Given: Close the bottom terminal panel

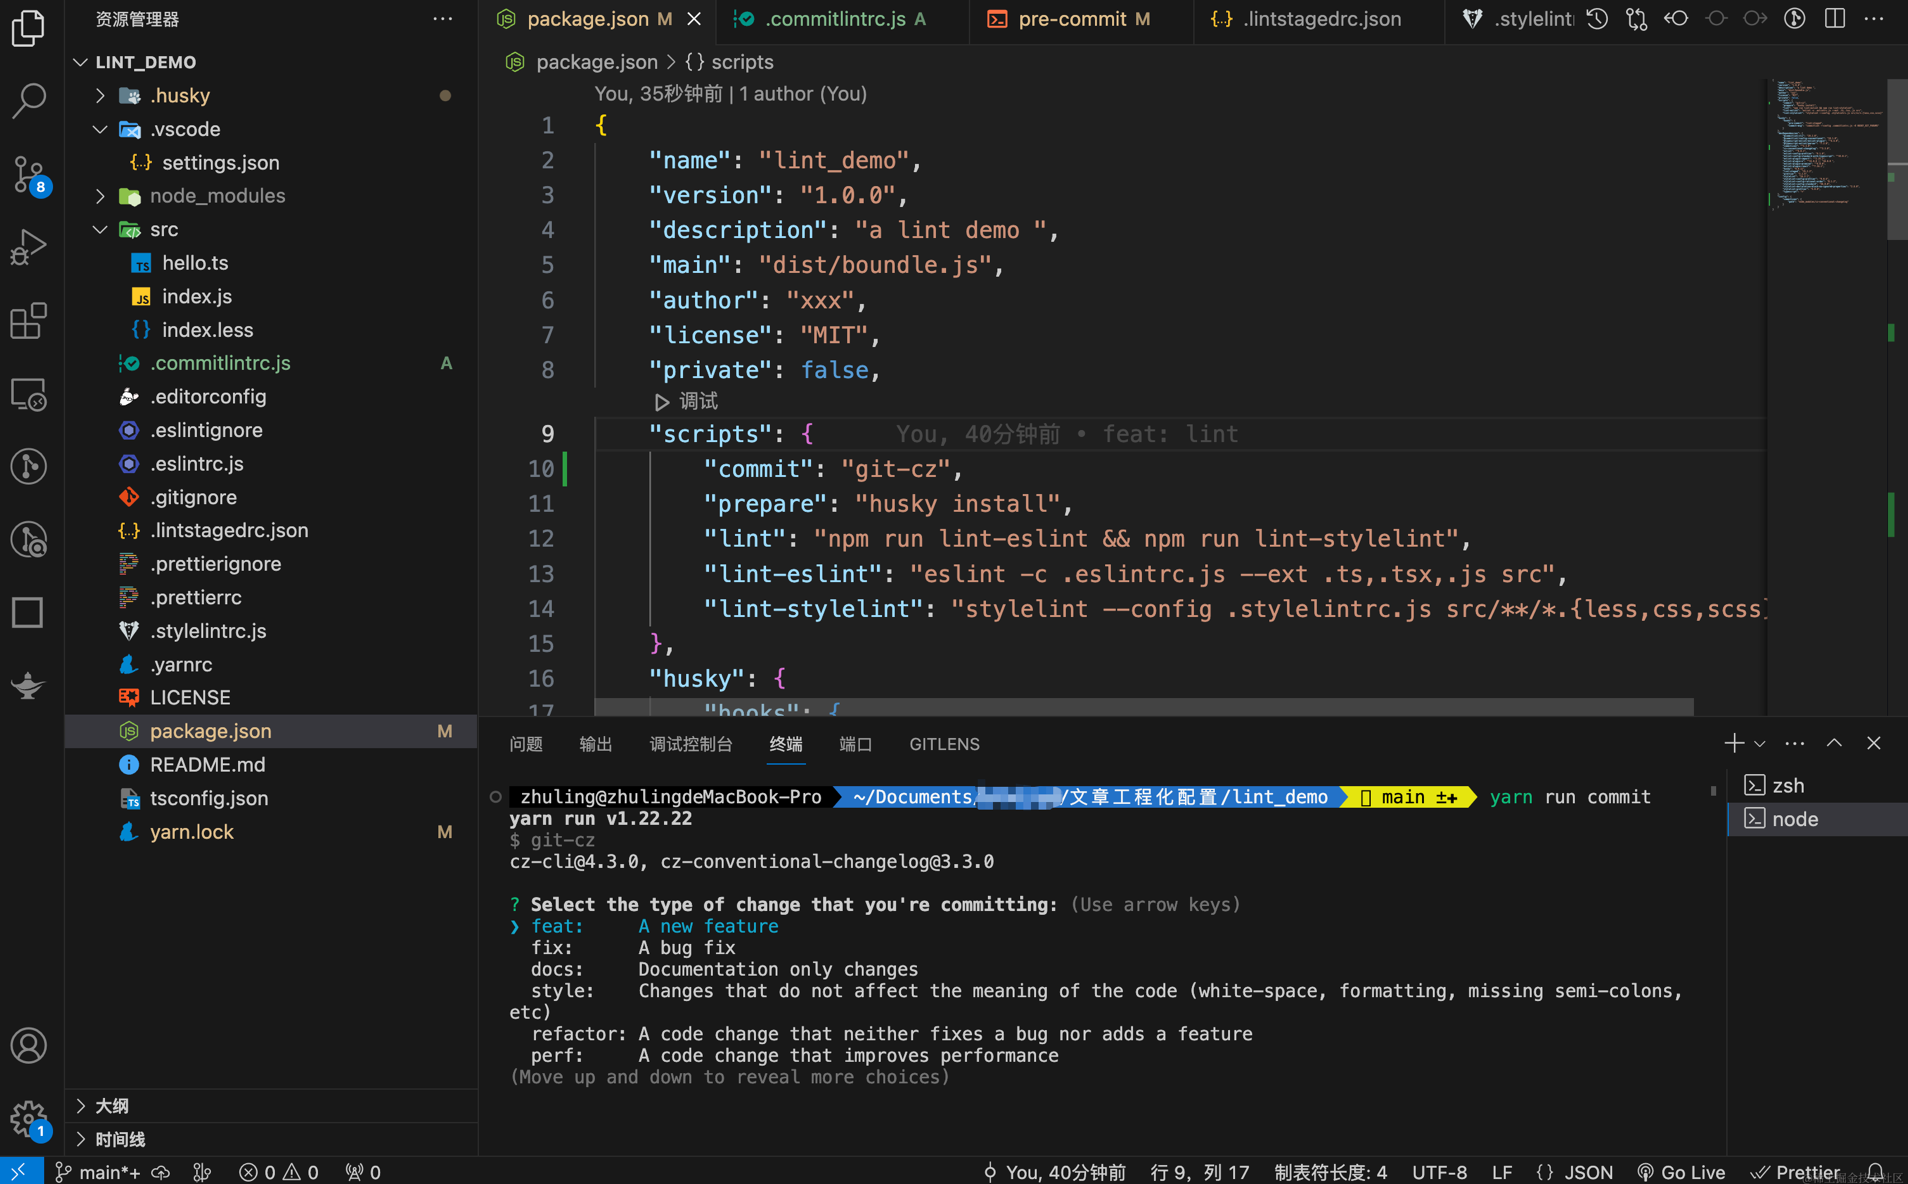Looking at the screenshot, I should point(1874,743).
